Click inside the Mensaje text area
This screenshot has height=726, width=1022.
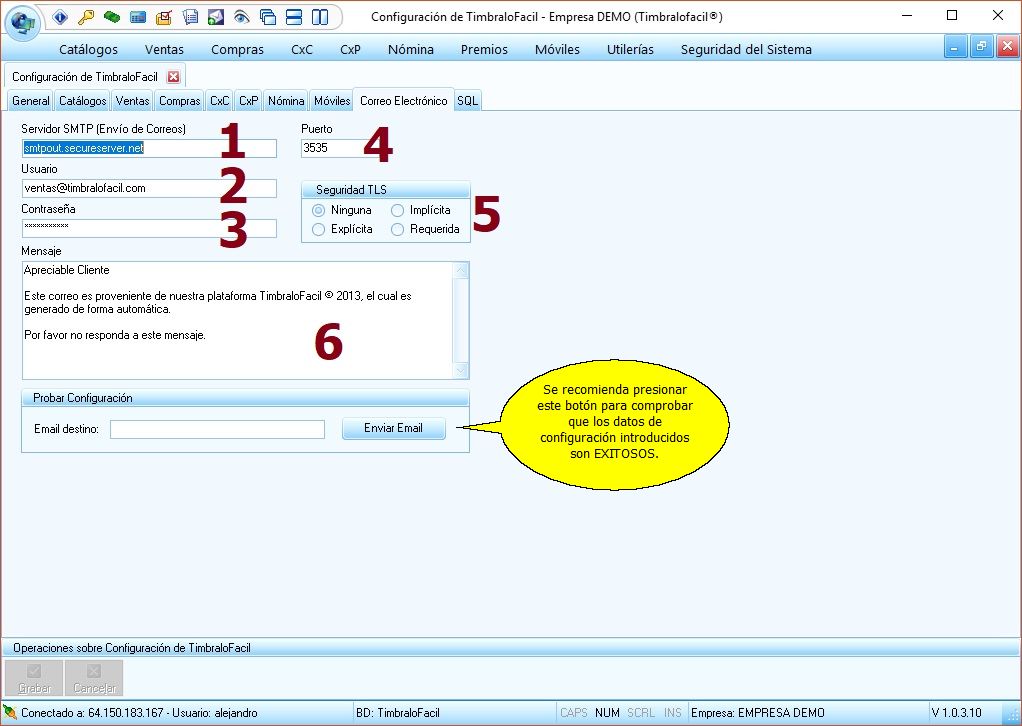click(238, 321)
